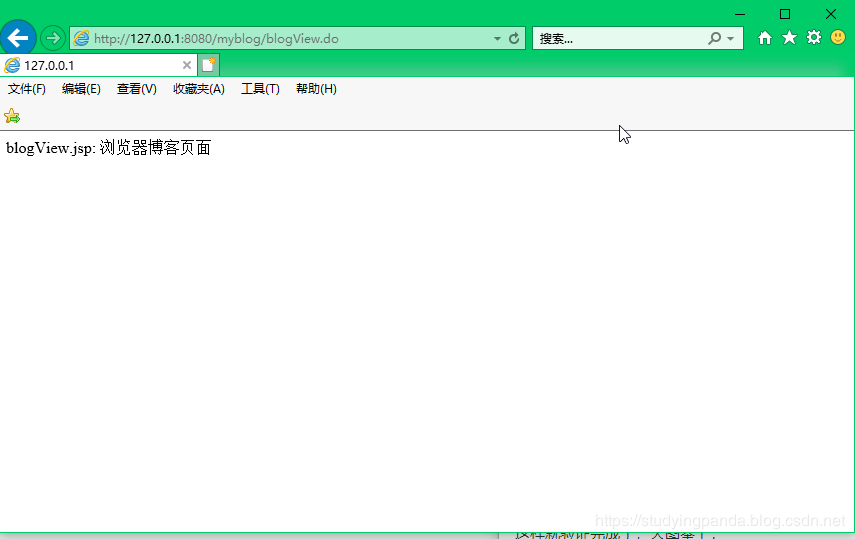This screenshot has height=539, width=855.
Task: Open Favorites star in top-right toolbar
Action: [x=789, y=38]
